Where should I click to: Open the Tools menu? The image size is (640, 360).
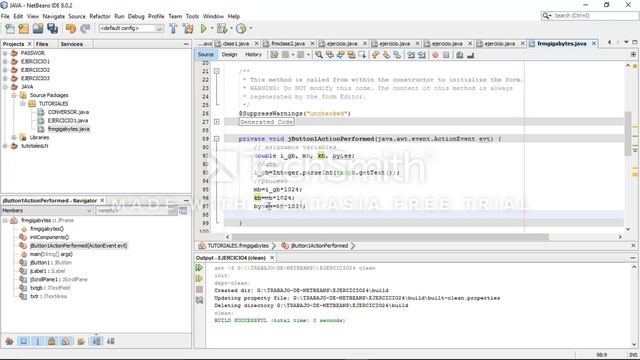pyautogui.click(x=192, y=16)
